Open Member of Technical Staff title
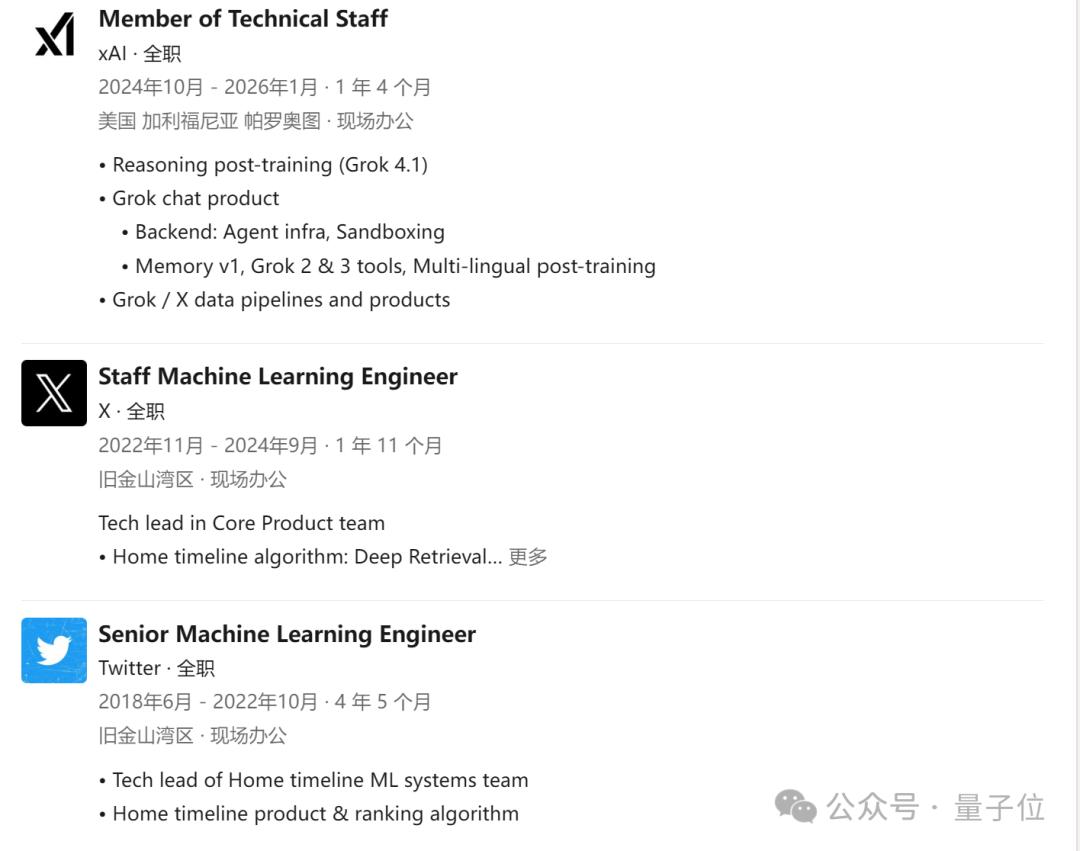This screenshot has width=1080, height=851. [x=243, y=19]
